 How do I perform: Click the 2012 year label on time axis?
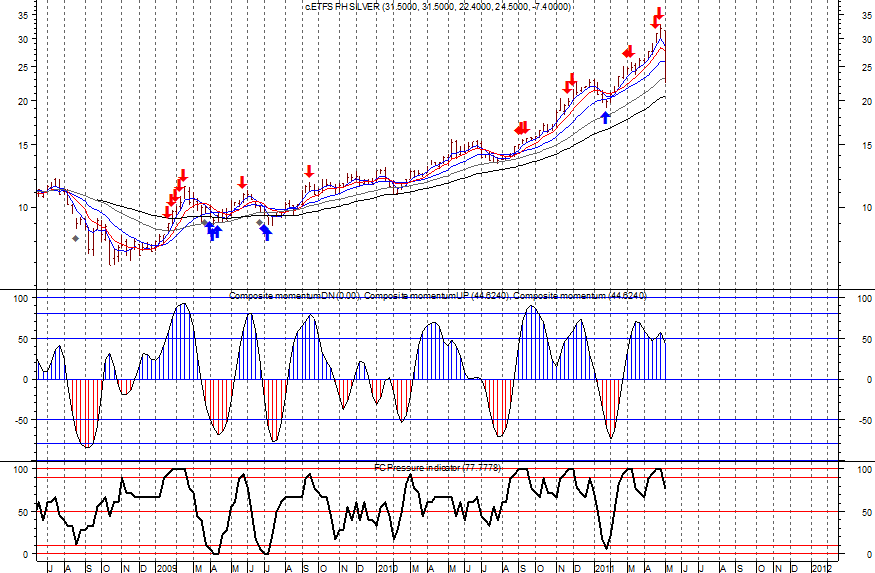822,568
